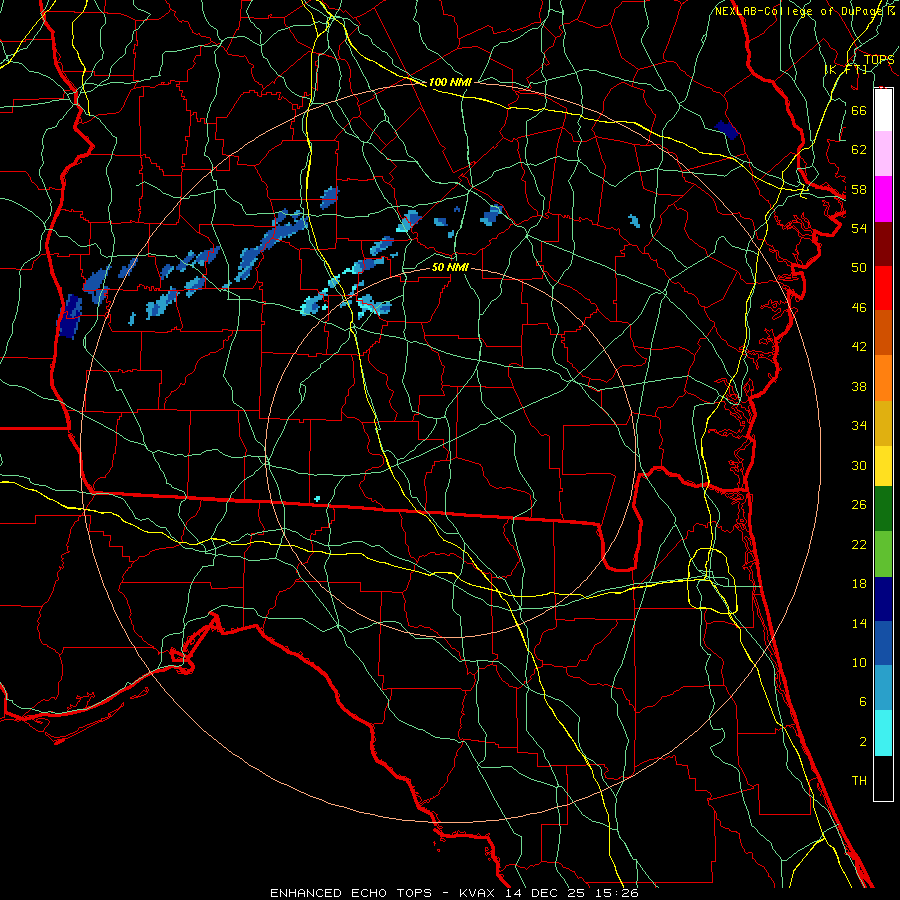Click the white swatch in tops legend

click(883, 110)
